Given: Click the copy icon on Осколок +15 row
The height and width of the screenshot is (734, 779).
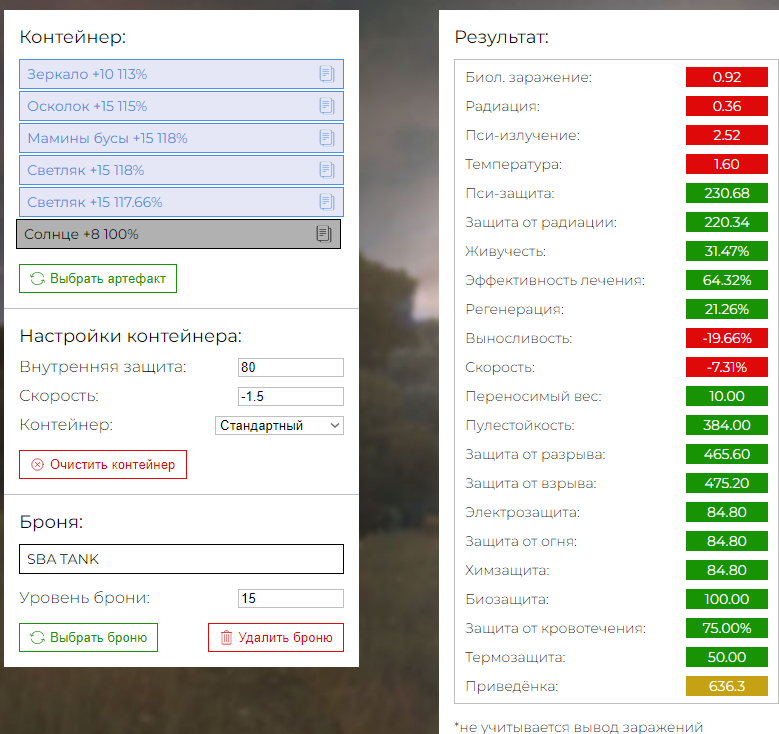Looking at the screenshot, I should point(325,106).
